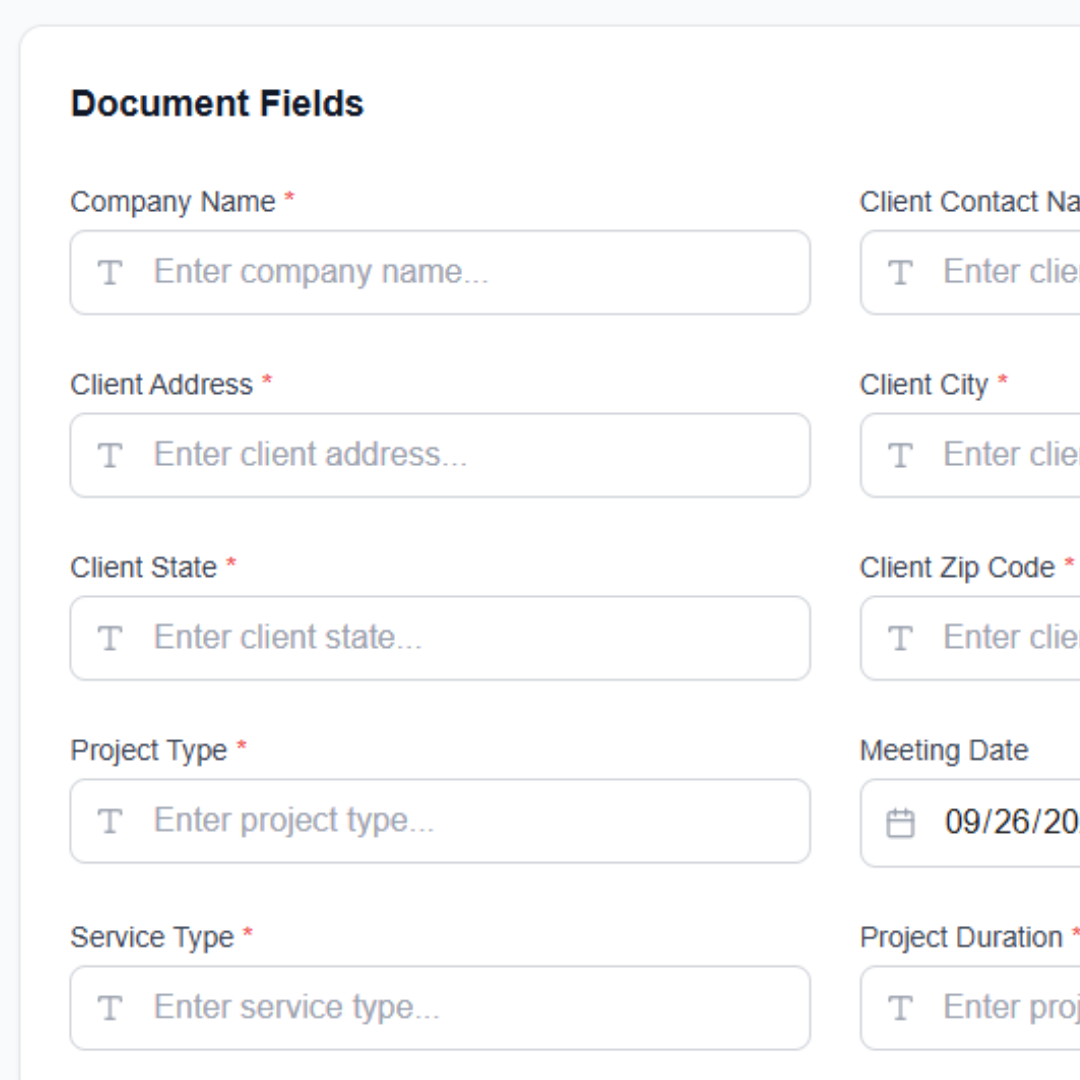Click the text icon in Client City field

tap(901, 456)
